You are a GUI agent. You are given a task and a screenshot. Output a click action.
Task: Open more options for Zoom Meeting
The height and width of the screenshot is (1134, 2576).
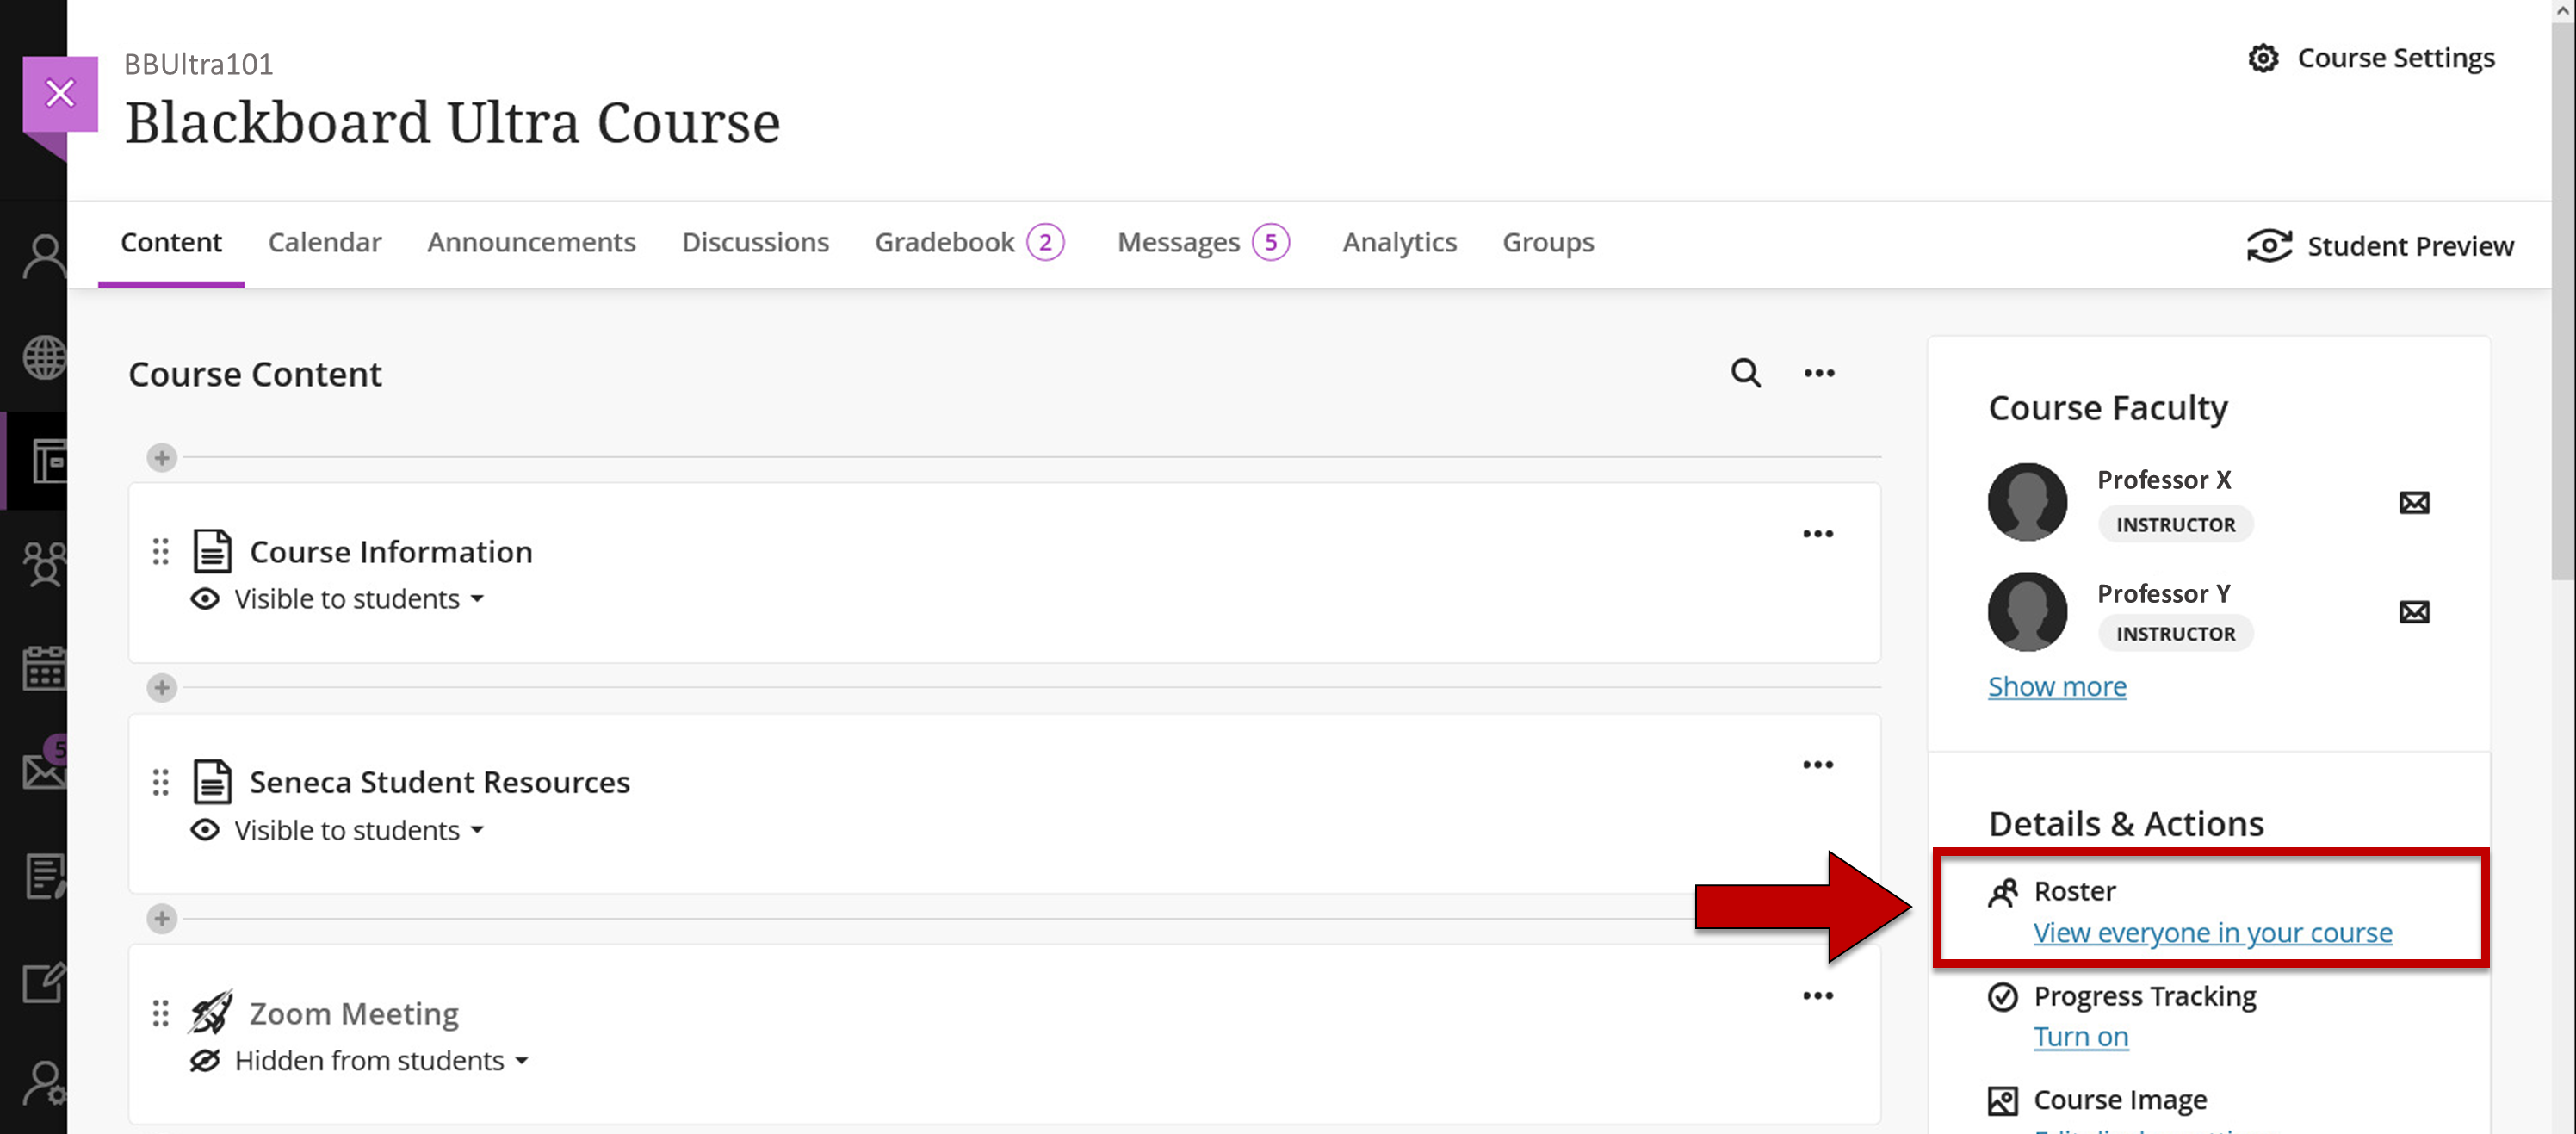pyautogui.click(x=1818, y=996)
